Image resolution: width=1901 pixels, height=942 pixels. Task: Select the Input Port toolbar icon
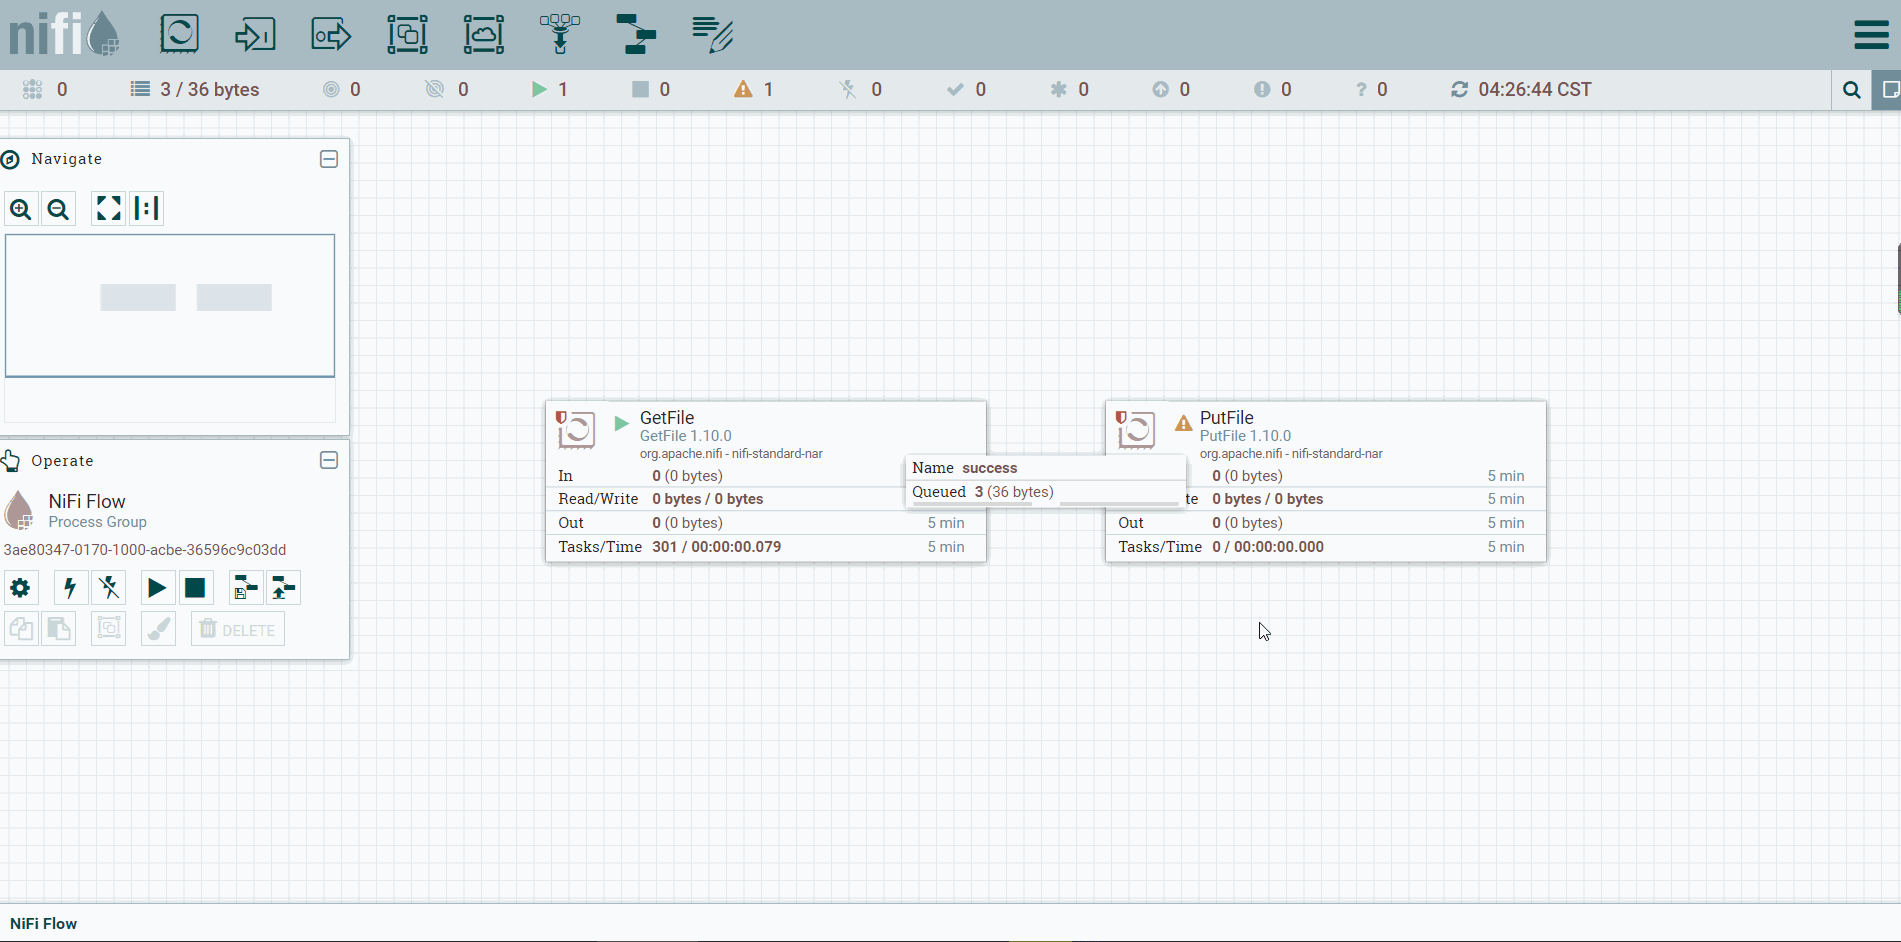click(x=255, y=34)
